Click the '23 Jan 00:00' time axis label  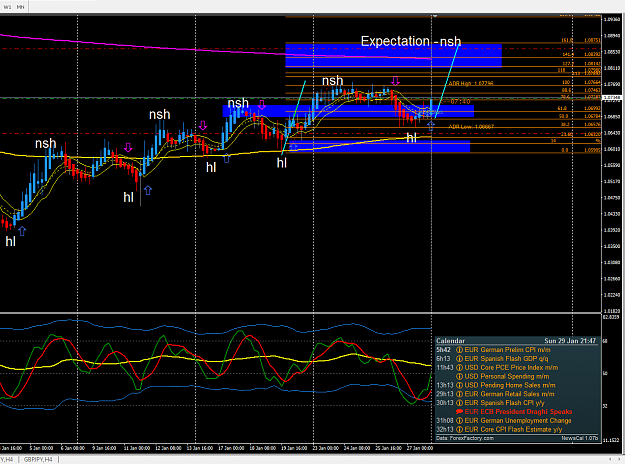click(x=325, y=448)
